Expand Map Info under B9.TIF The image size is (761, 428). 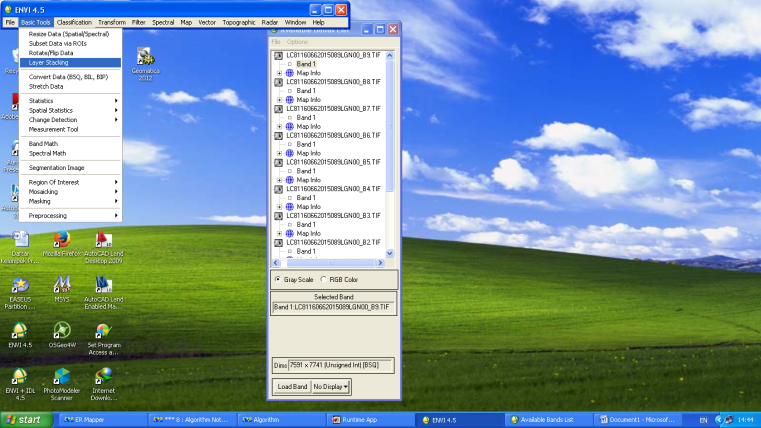coord(280,73)
